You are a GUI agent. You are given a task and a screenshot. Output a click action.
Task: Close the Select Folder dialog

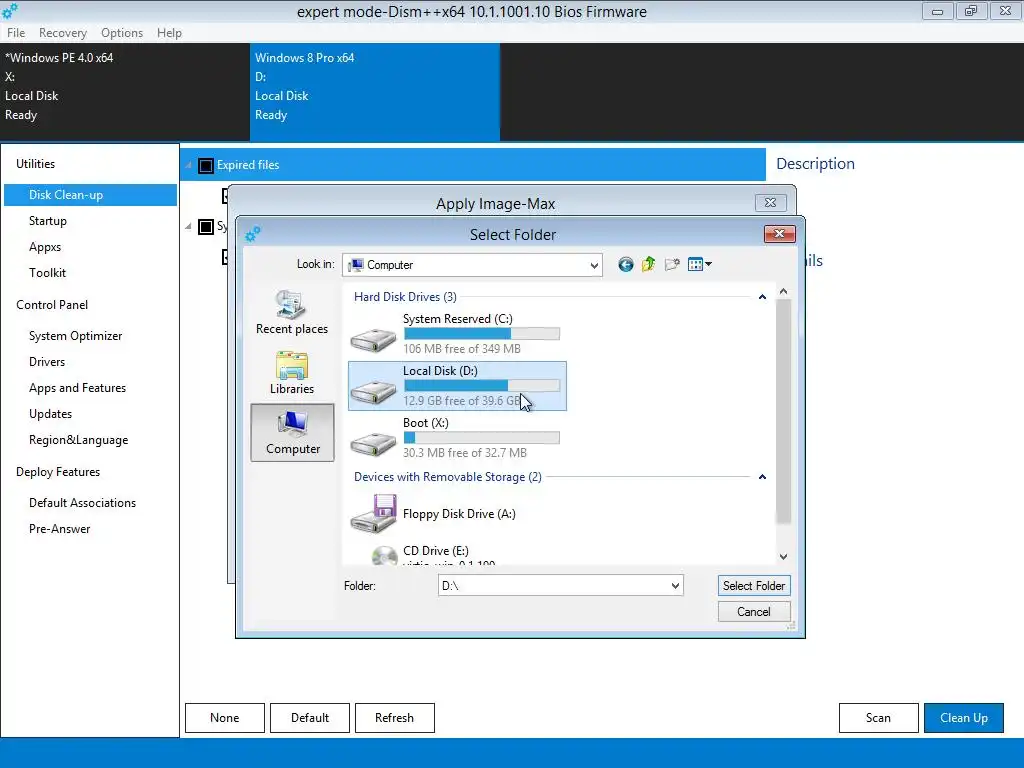(779, 234)
